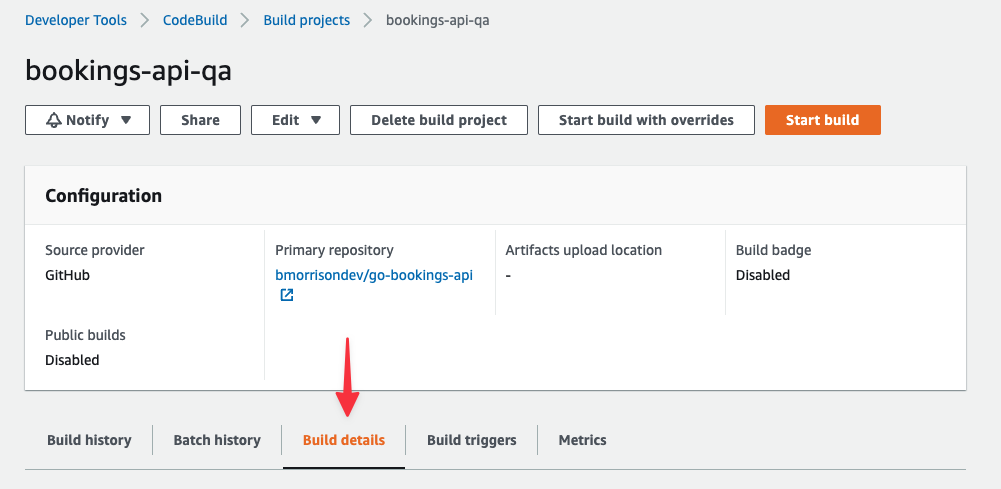
Task: Click the GitHub source provider value
Action: pos(68,275)
